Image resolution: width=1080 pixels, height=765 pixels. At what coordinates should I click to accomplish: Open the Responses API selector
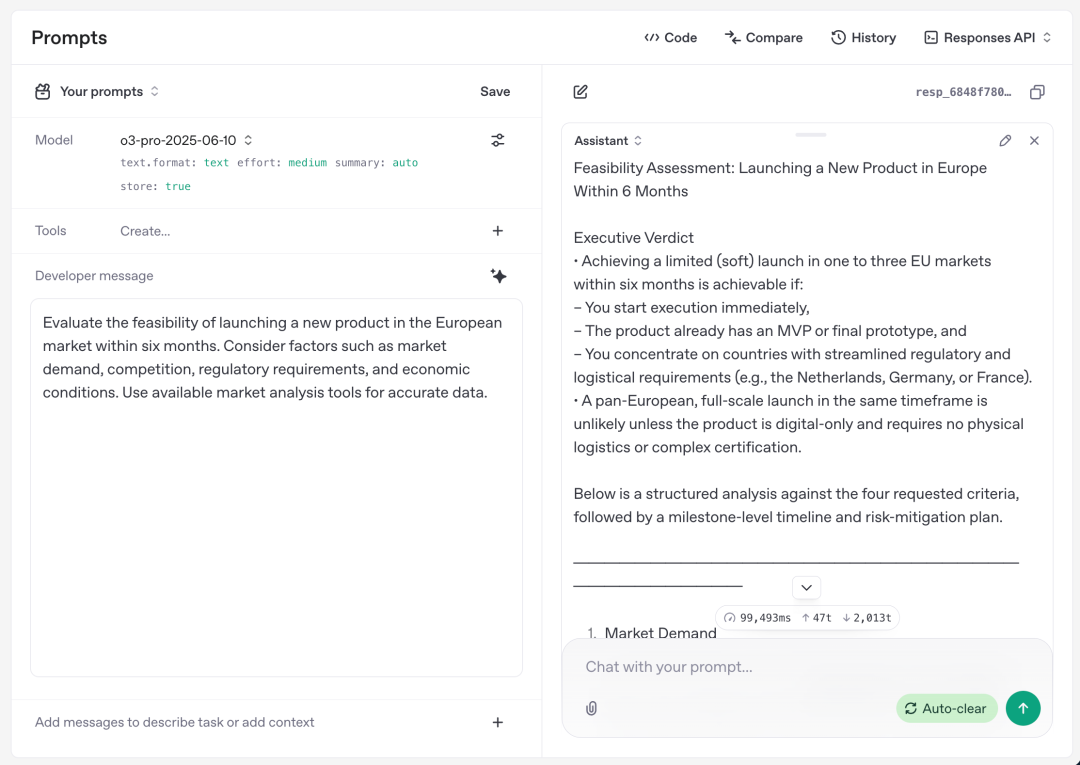(x=988, y=38)
